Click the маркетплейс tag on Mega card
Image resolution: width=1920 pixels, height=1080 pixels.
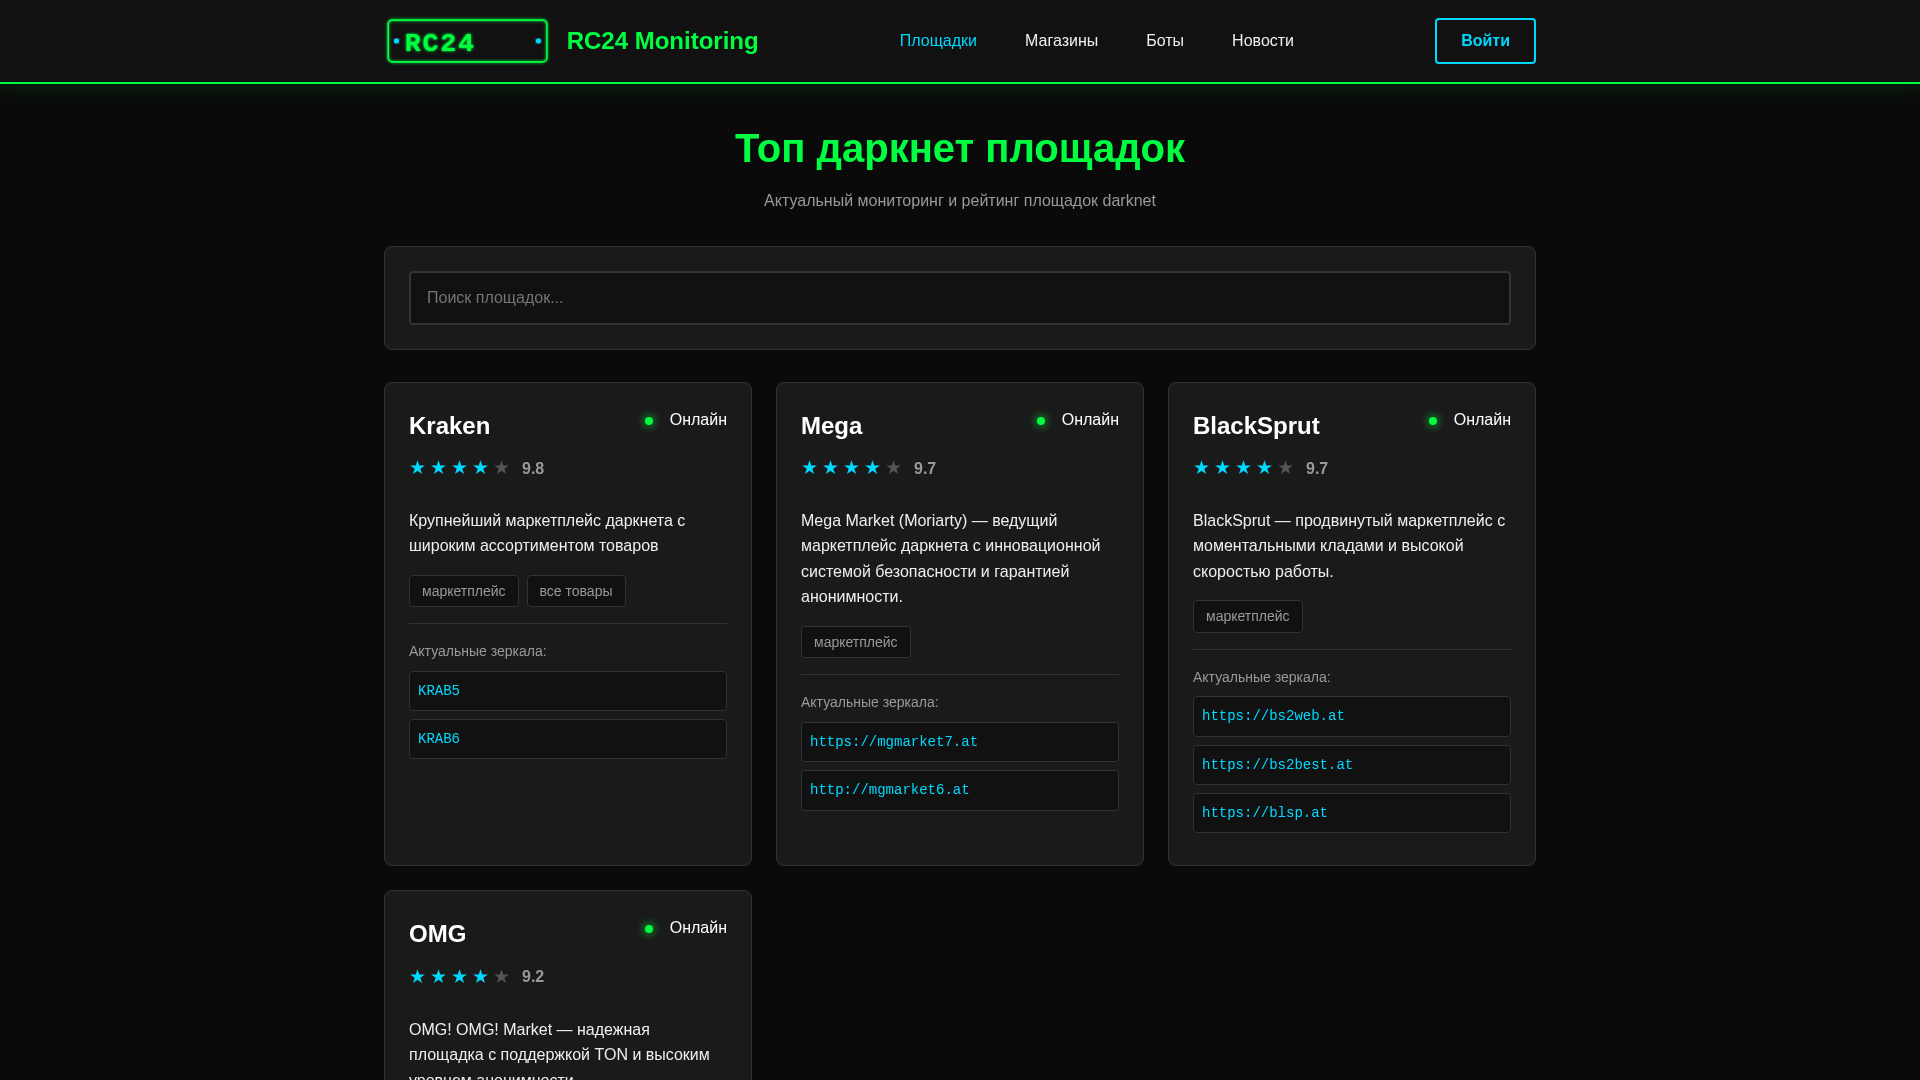856,642
